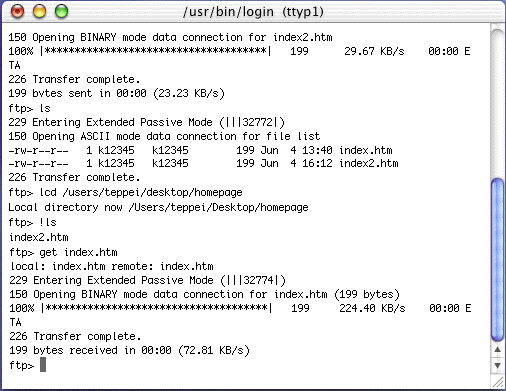This screenshot has height=391, width=506.
Task: Click '150 Opening BINARY mode' line for index.htm (199 bytes)
Action: point(204,294)
